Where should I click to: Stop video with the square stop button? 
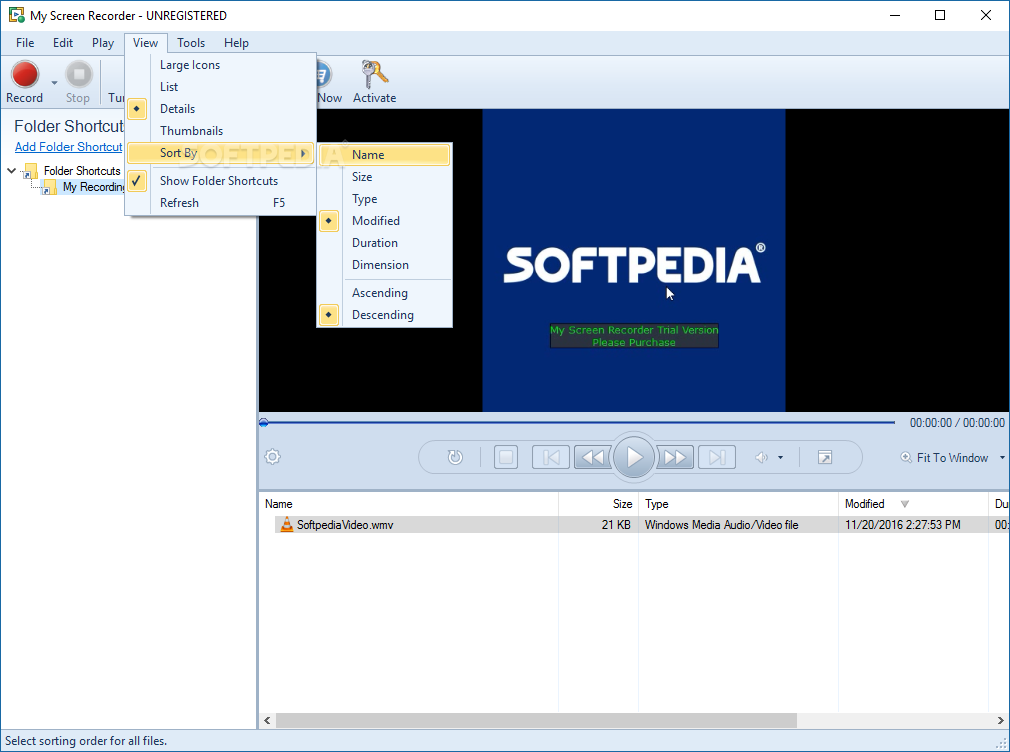click(506, 458)
